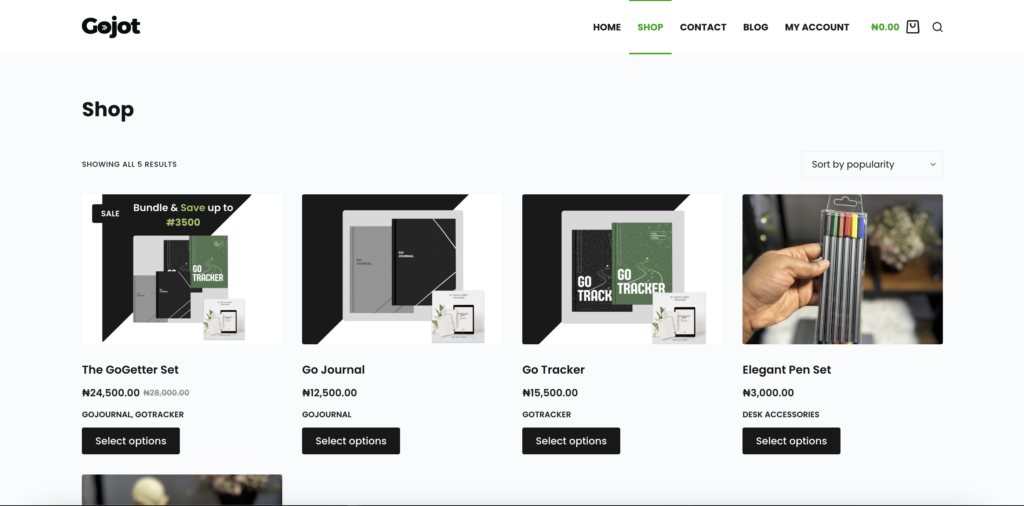1024x506 pixels.
Task: Go to the Home menu item
Action: click(607, 27)
